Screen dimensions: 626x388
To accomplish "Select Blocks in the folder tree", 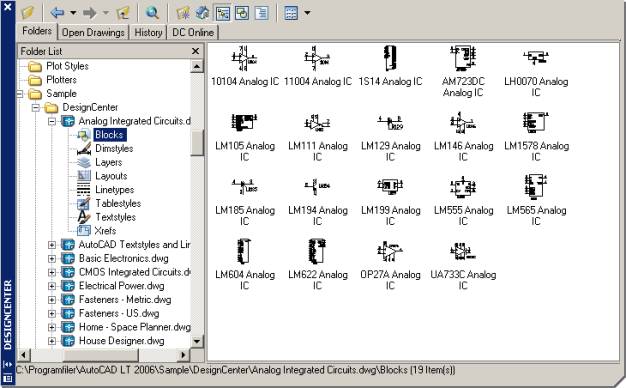I will click(109, 135).
